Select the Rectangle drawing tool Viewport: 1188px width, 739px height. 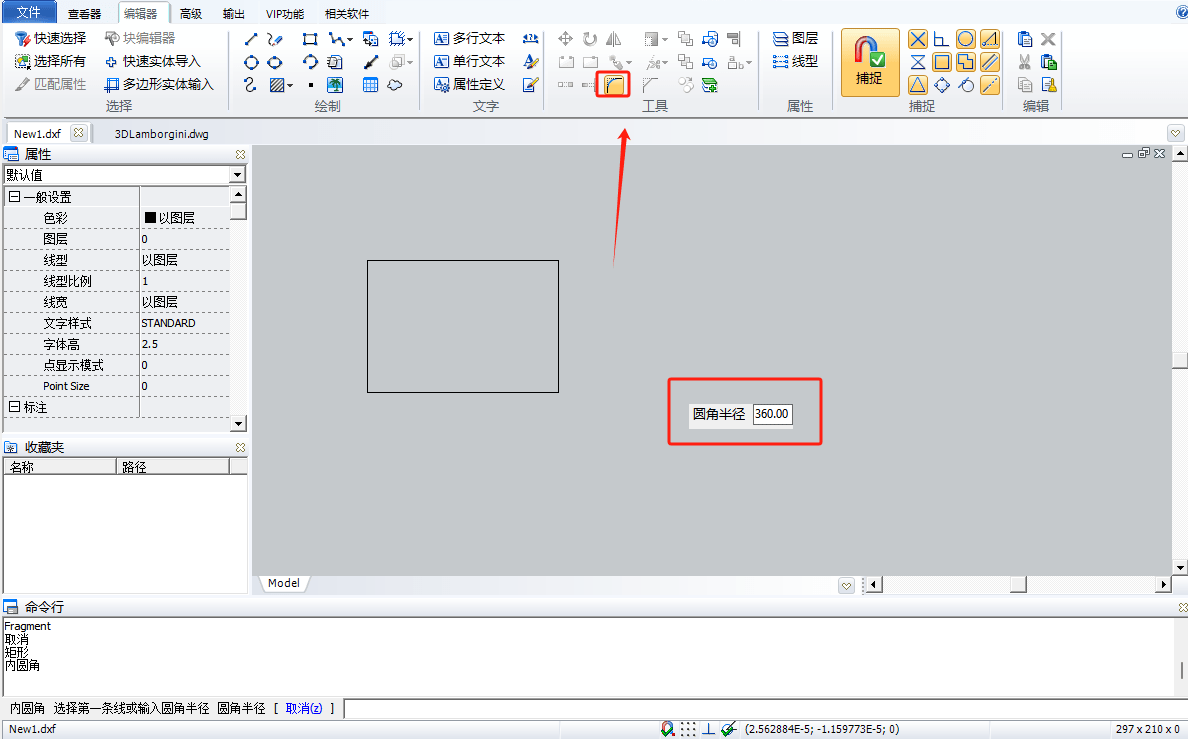[310, 39]
